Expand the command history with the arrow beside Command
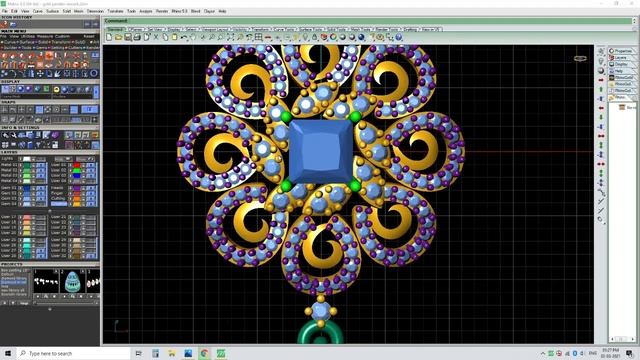Image resolution: width=640 pixels, height=360 pixels. 634,21
